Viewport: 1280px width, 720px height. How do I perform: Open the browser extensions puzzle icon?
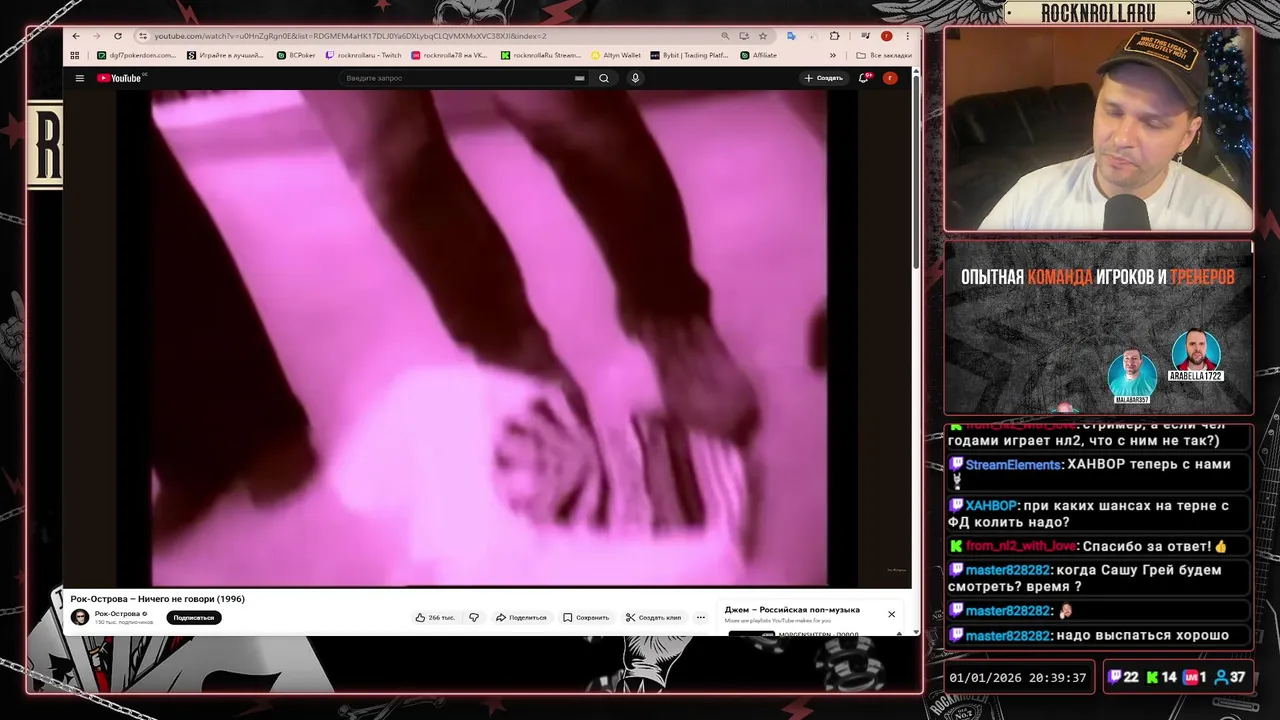pos(834,36)
